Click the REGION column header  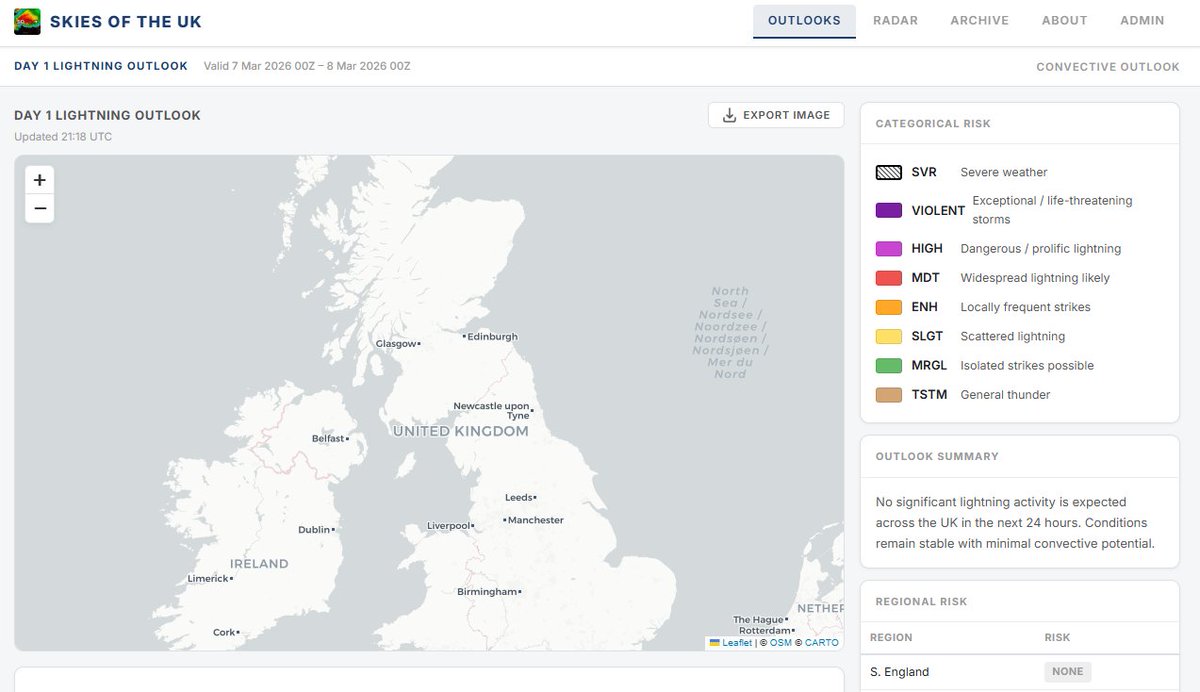[x=891, y=637]
